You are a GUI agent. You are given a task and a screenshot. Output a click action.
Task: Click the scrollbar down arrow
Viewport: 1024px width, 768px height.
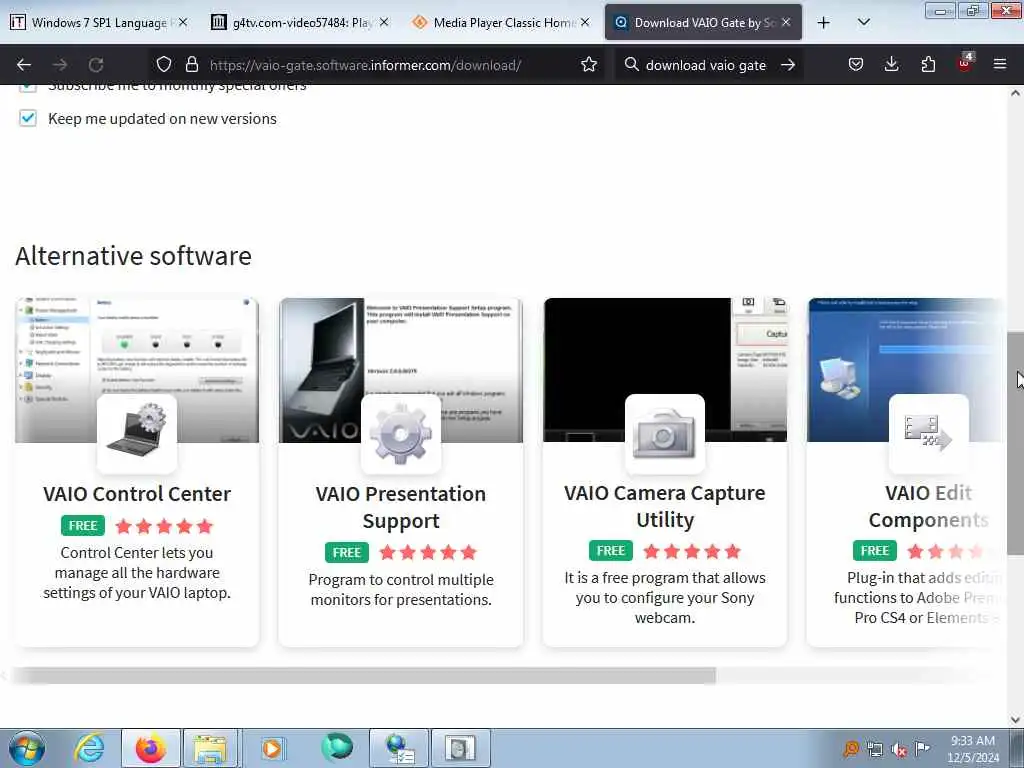click(x=1016, y=720)
